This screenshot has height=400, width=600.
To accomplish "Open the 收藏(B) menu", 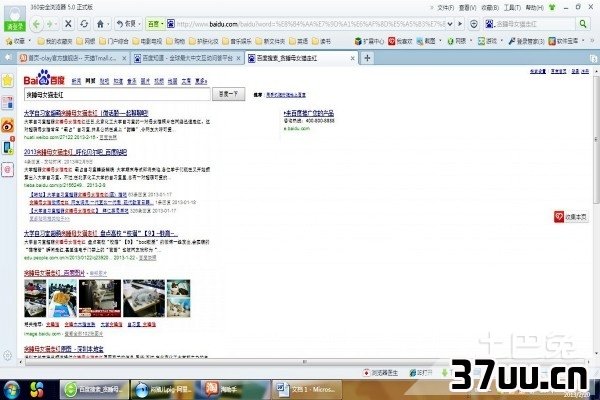I will (490, 8).
